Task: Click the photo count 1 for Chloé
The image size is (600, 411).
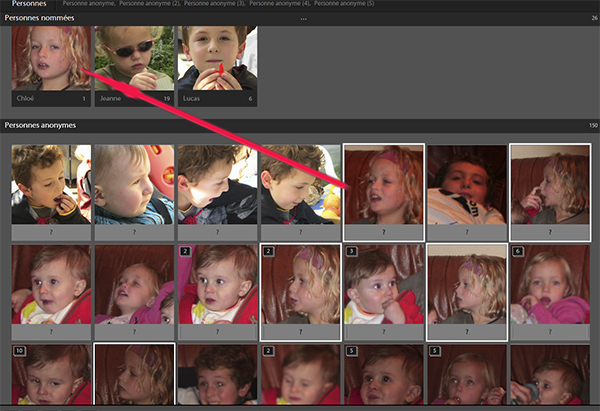Action: click(x=84, y=99)
